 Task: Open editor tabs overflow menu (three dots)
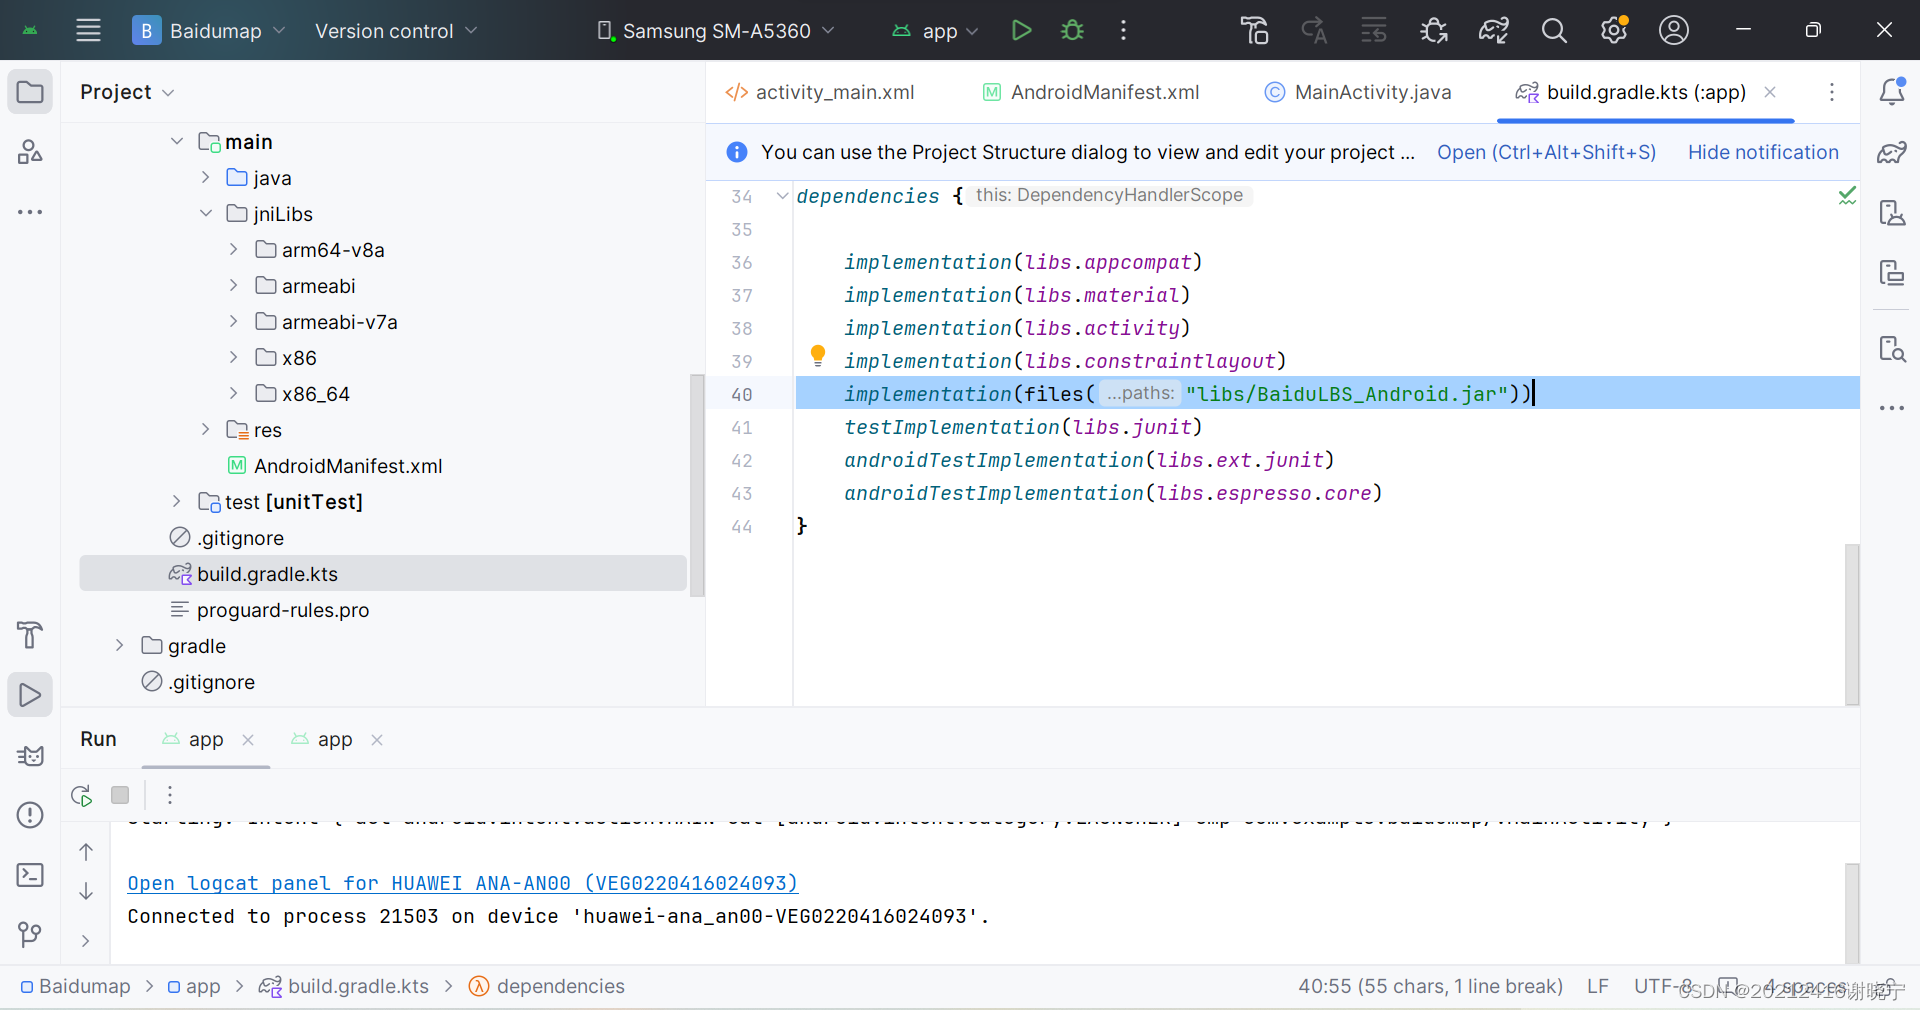(x=1832, y=92)
